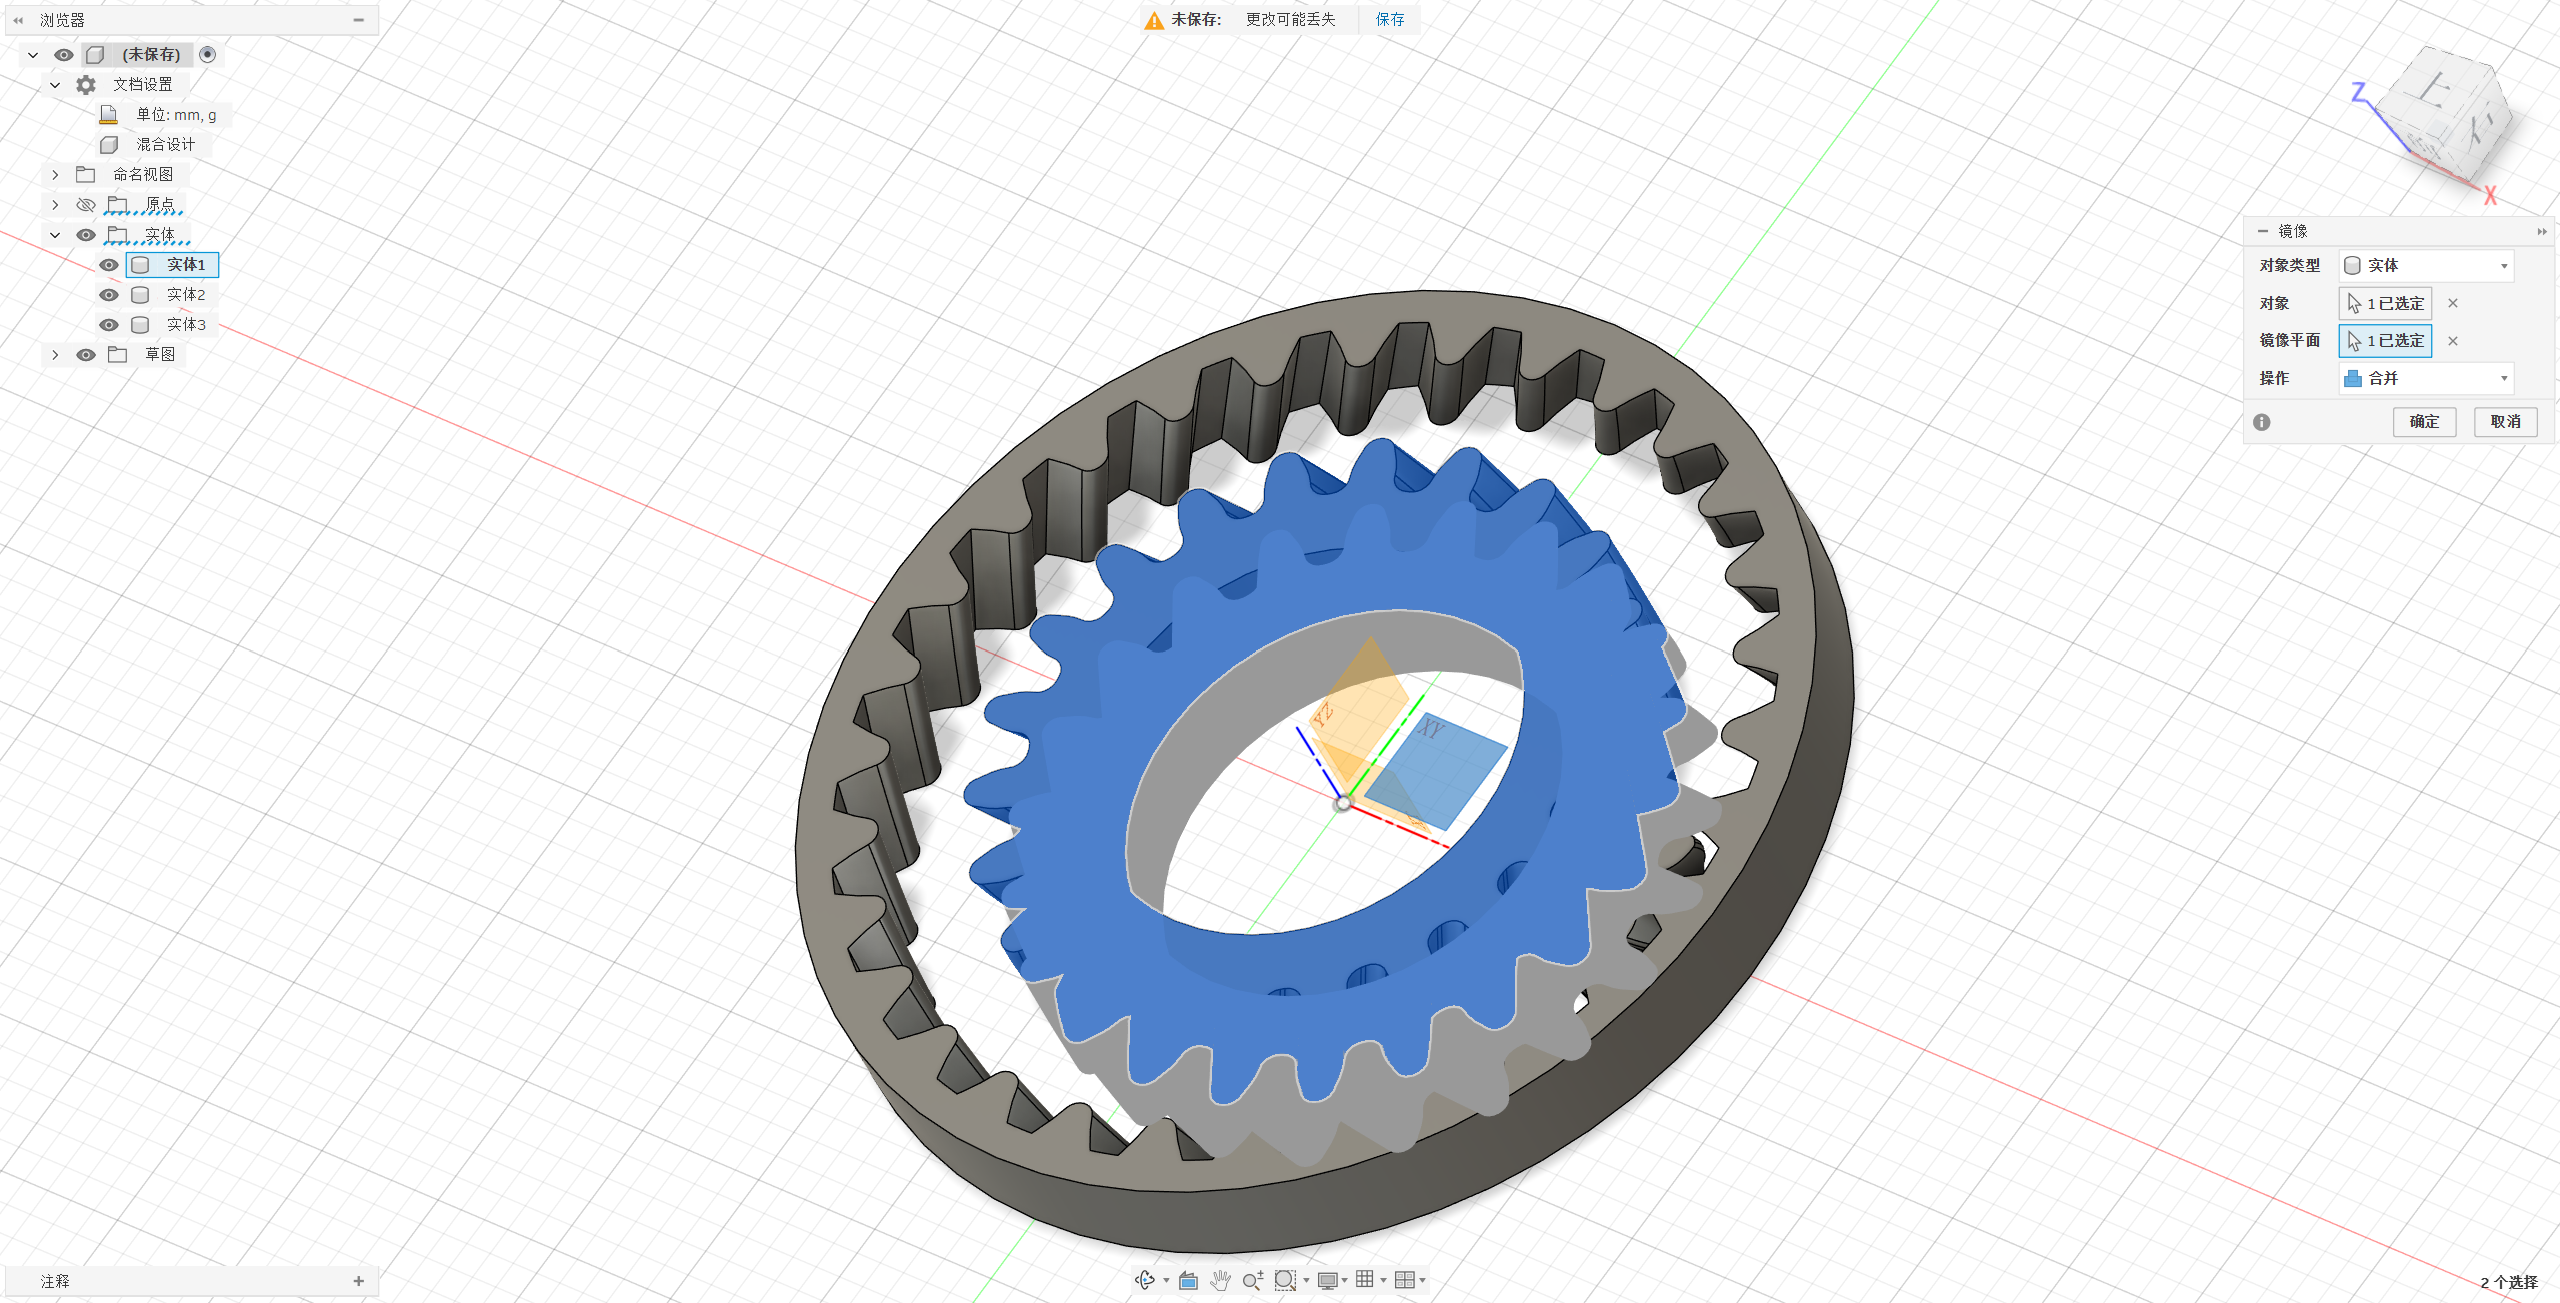Click the plus icon in 注释 panel
The height and width of the screenshot is (1303, 2560).
(x=358, y=1281)
